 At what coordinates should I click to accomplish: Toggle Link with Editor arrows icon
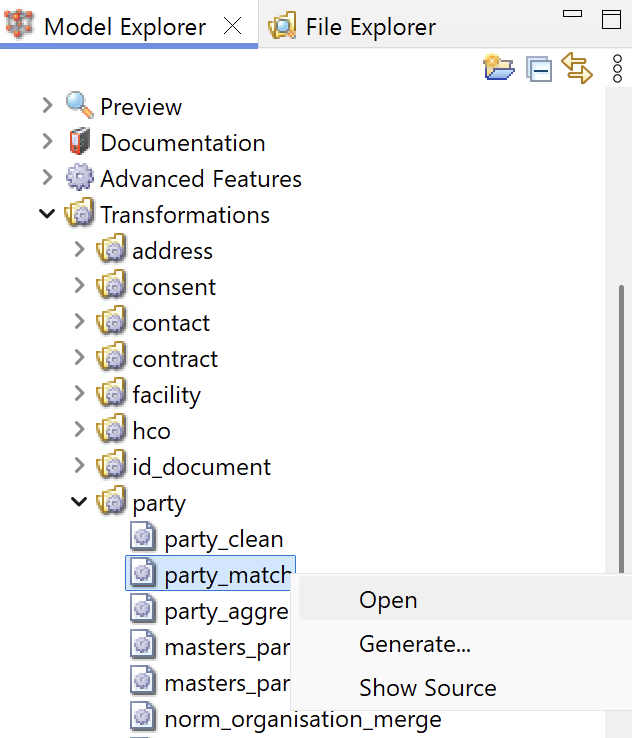pyautogui.click(x=577, y=68)
